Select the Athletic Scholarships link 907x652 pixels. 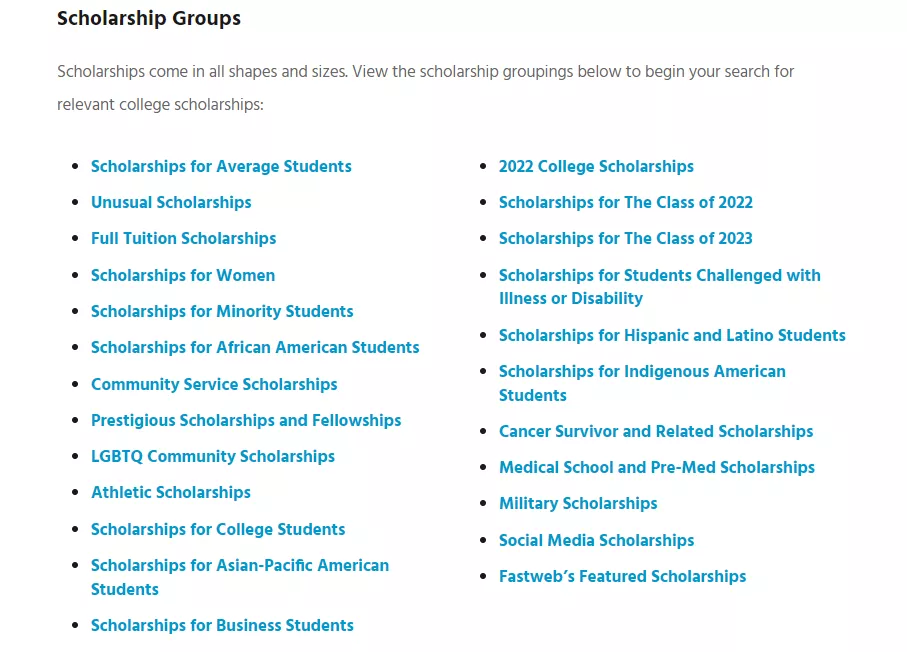tap(171, 492)
